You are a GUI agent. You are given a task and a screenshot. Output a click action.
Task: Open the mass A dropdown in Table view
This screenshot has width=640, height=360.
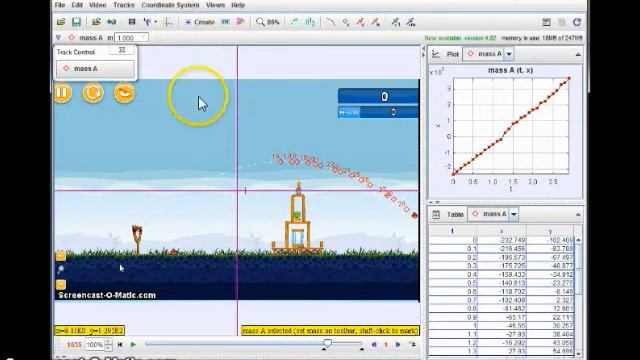coord(514,214)
